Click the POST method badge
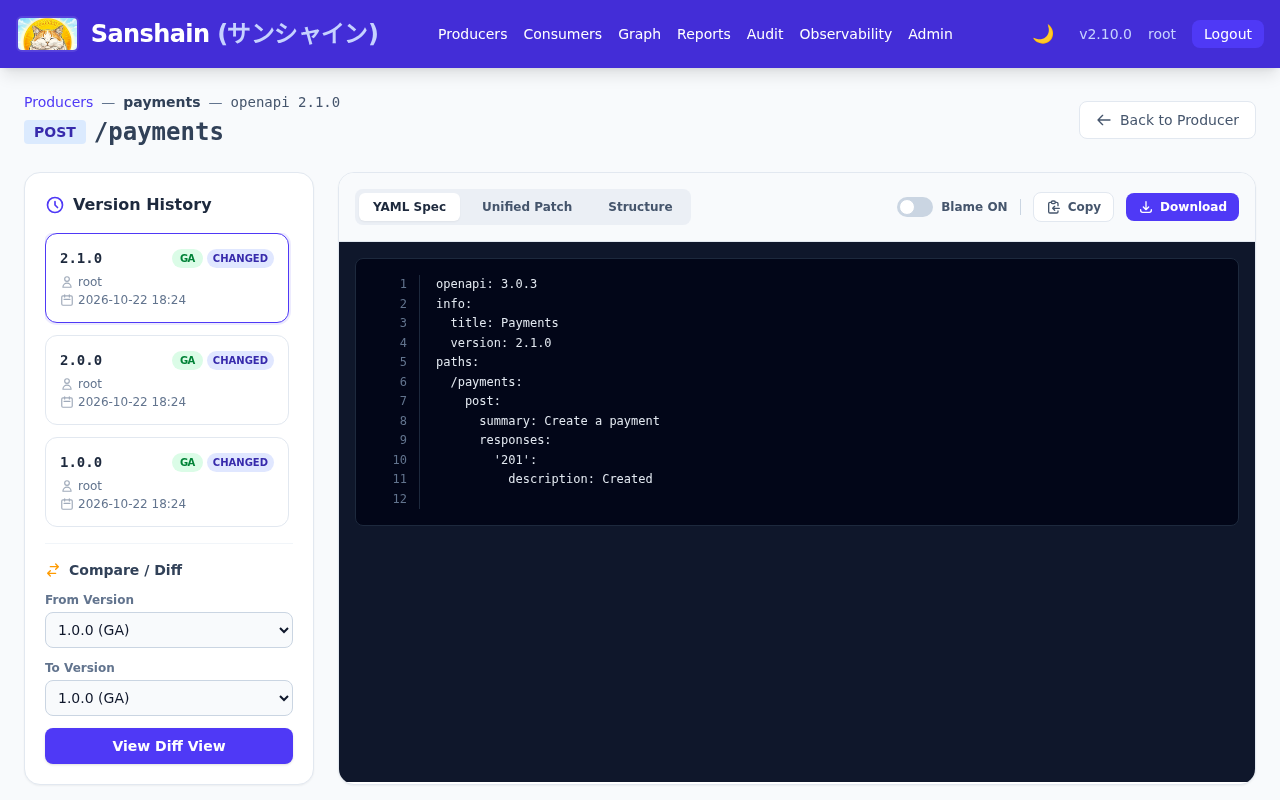The width and height of the screenshot is (1280, 800). (x=55, y=132)
